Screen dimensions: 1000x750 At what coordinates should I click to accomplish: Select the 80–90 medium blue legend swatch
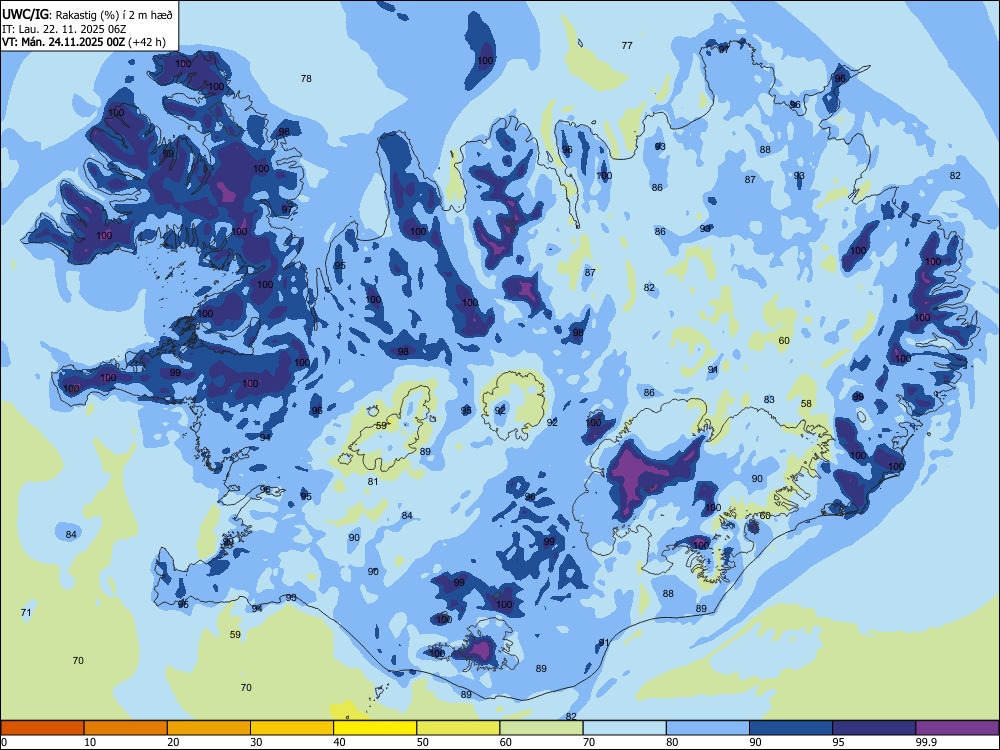pyautogui.click(x=708, y=728)
